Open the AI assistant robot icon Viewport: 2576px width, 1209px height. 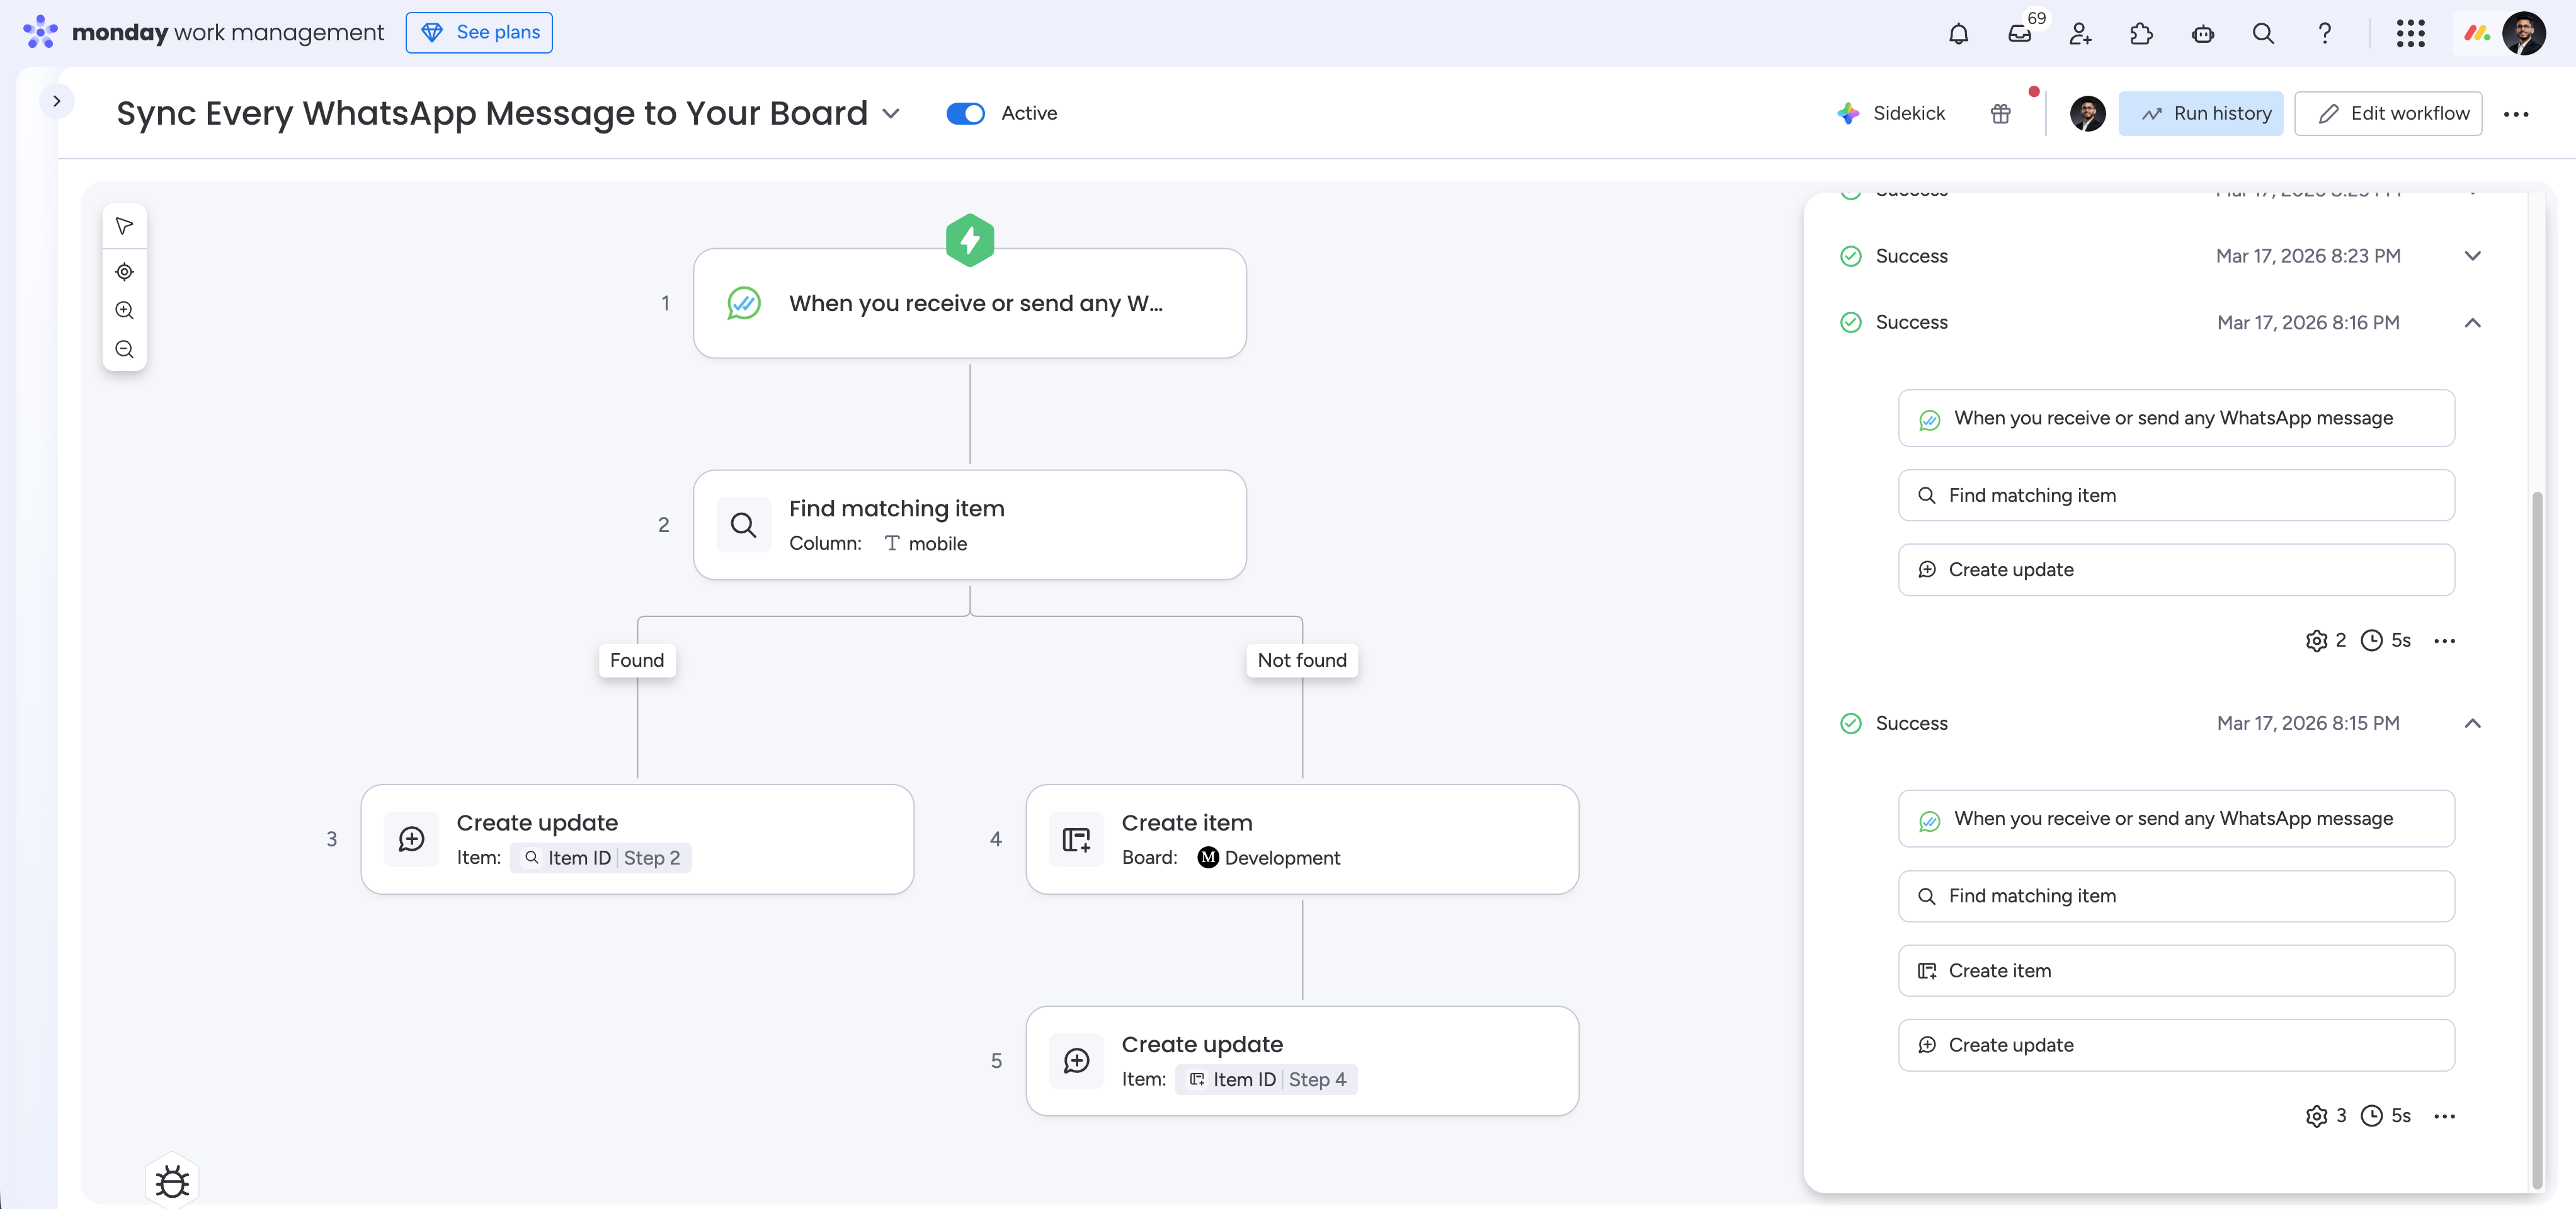(x=2203, y=33)
